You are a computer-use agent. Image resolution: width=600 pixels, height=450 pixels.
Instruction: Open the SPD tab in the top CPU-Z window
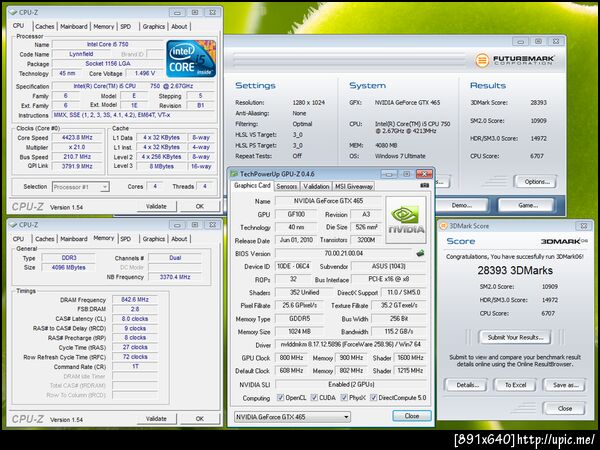click(x=126, y=26)
